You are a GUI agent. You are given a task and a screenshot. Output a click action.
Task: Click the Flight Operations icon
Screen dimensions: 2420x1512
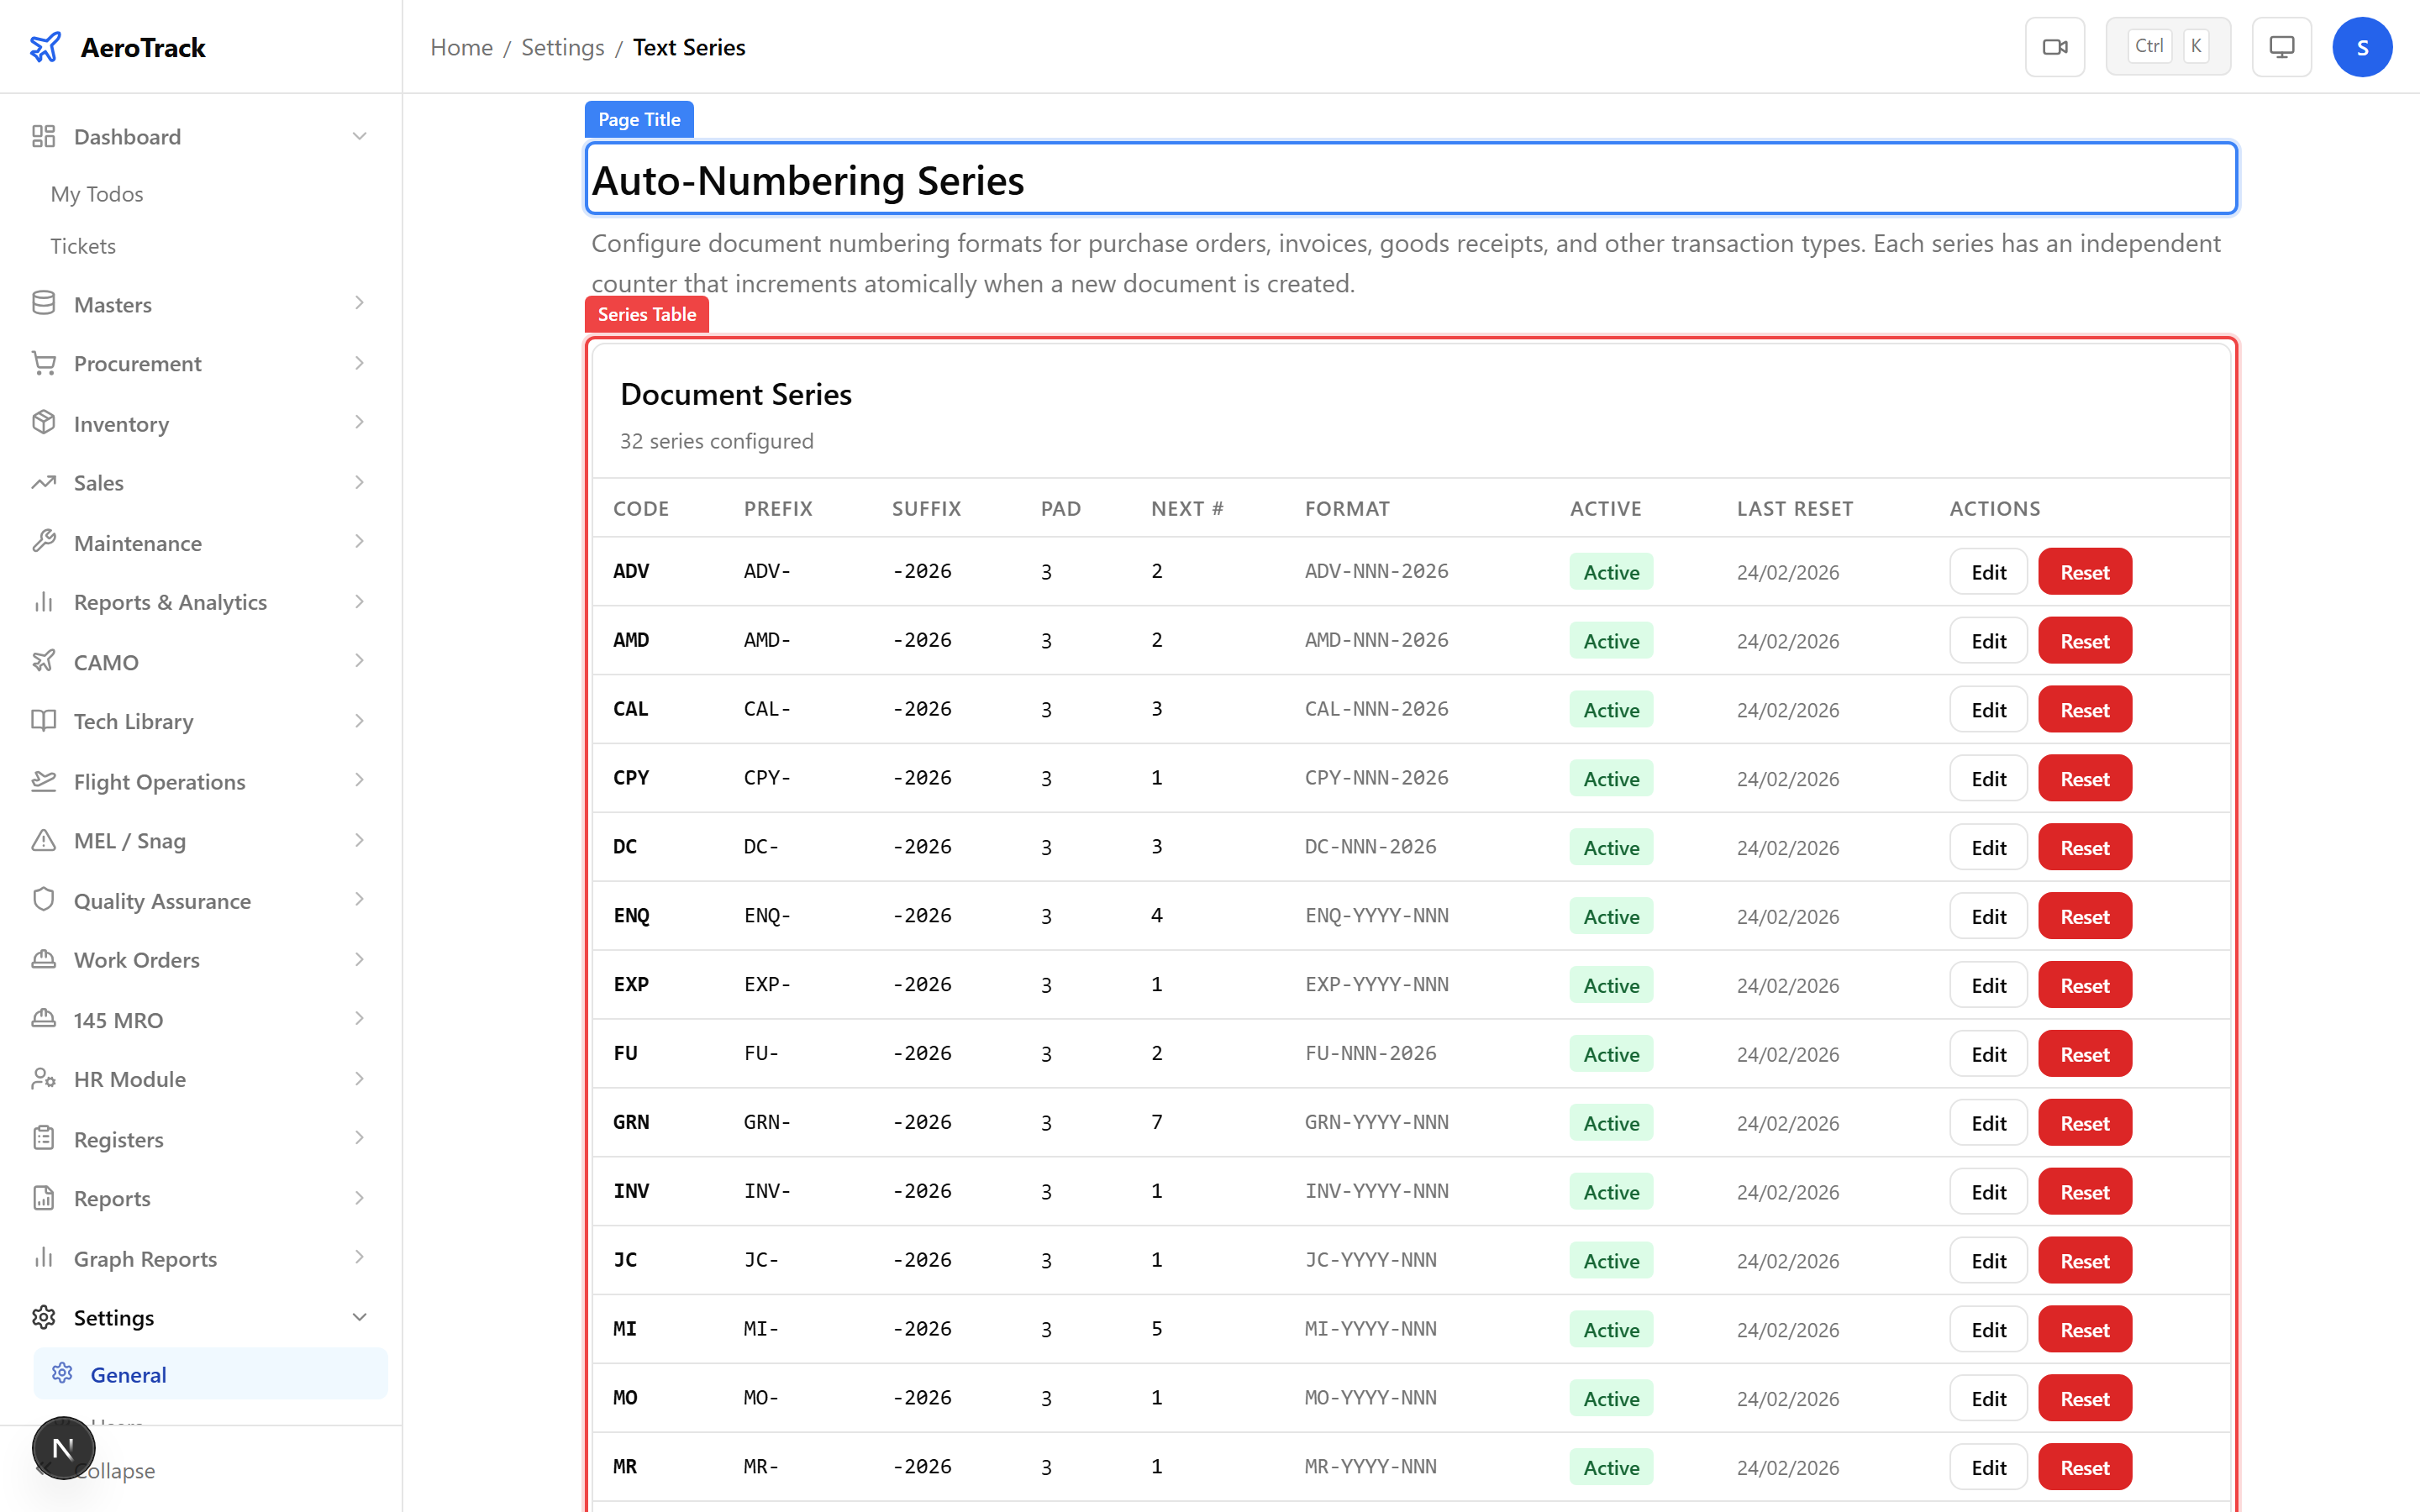[x=44, y=781]
